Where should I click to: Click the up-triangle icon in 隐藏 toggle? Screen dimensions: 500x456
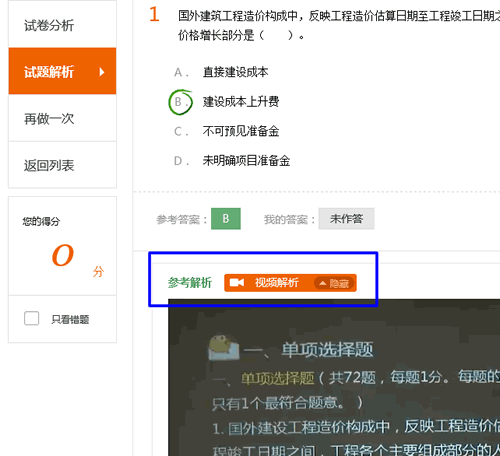point(322,283)
